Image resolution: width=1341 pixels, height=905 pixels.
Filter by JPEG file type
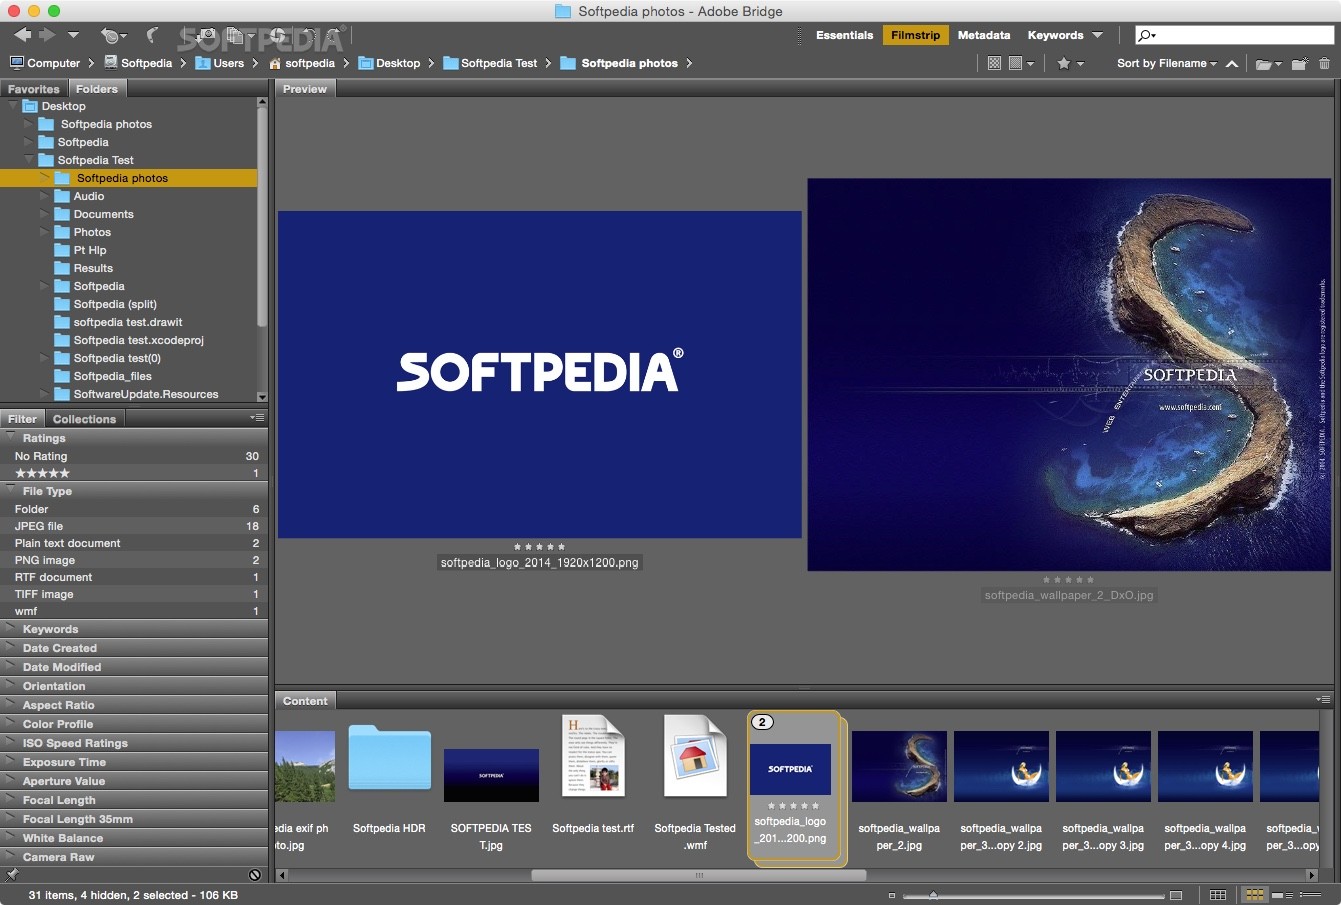[x=134, y=526]
